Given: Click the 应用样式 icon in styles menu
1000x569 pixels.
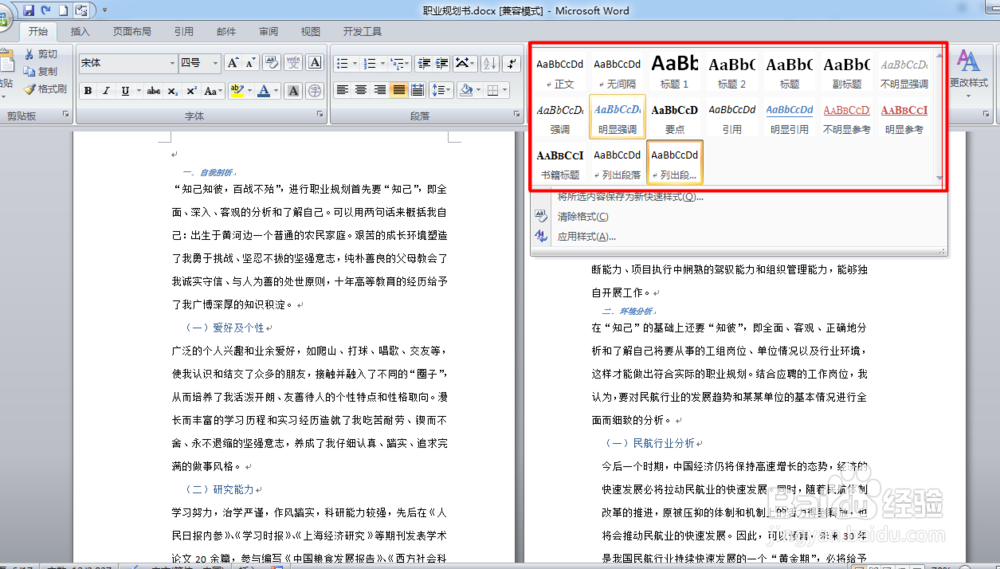Looking at the screenshot, I should [x=541, y=236].
